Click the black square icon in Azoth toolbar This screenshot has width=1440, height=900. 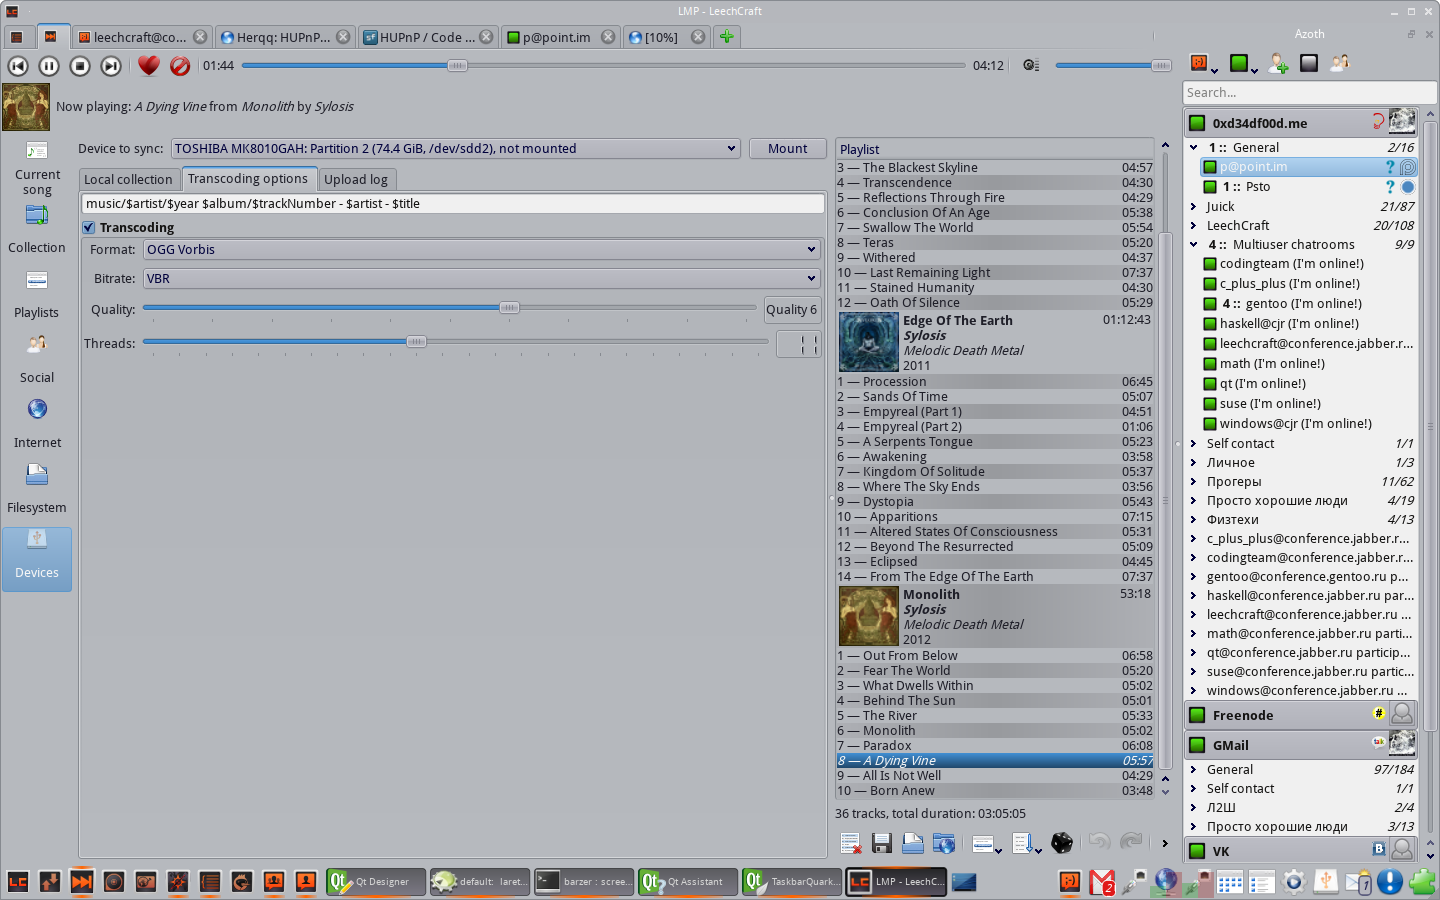(1309, 63)
